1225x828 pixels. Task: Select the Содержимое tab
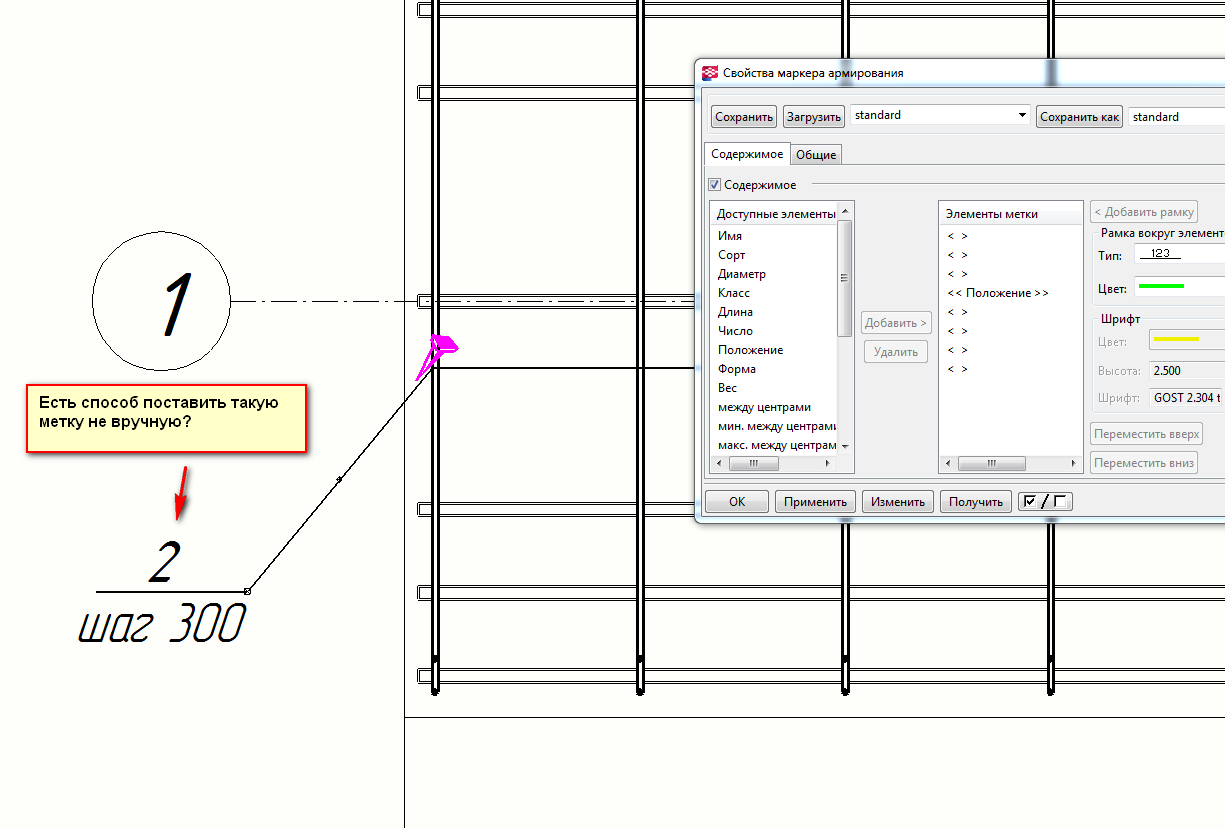(747, 155)
